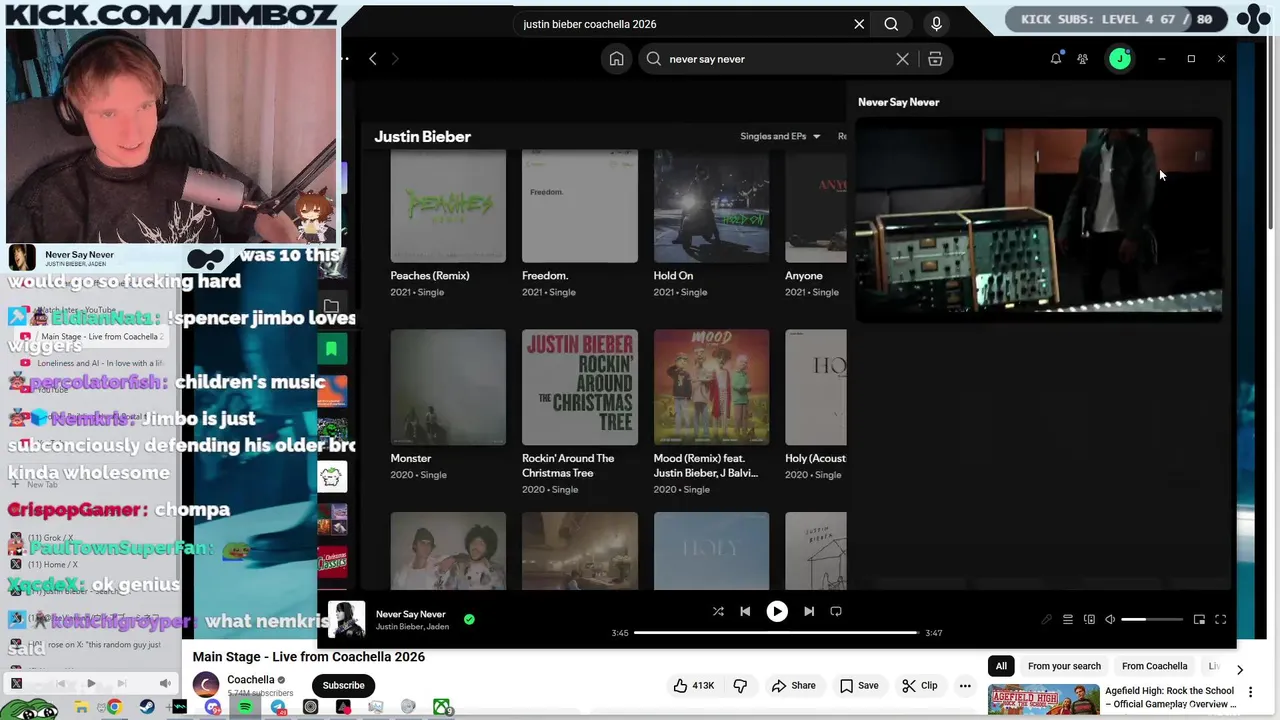This screenshot has height=720, width=1280.
Task: Open the Spotify profile avatar 'J'
Action: pyautogui.click(x=1120, y=59)
